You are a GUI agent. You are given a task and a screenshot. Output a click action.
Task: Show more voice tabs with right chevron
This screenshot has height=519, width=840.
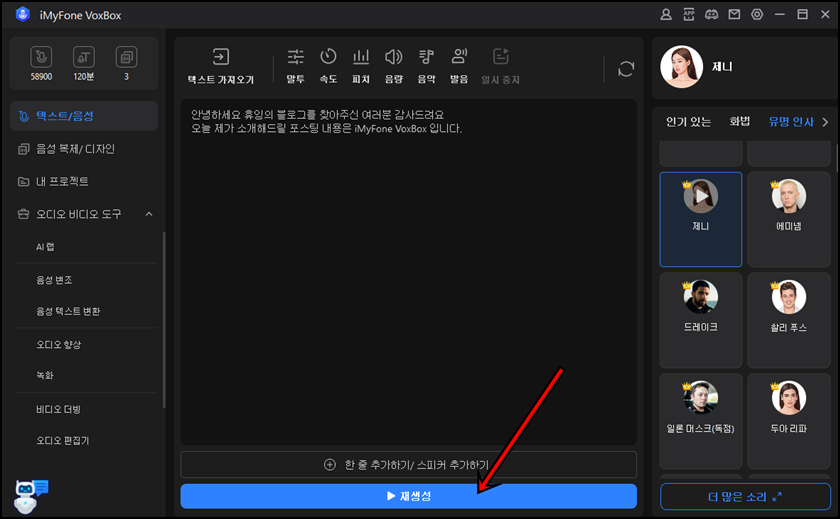tap(825, 122)
